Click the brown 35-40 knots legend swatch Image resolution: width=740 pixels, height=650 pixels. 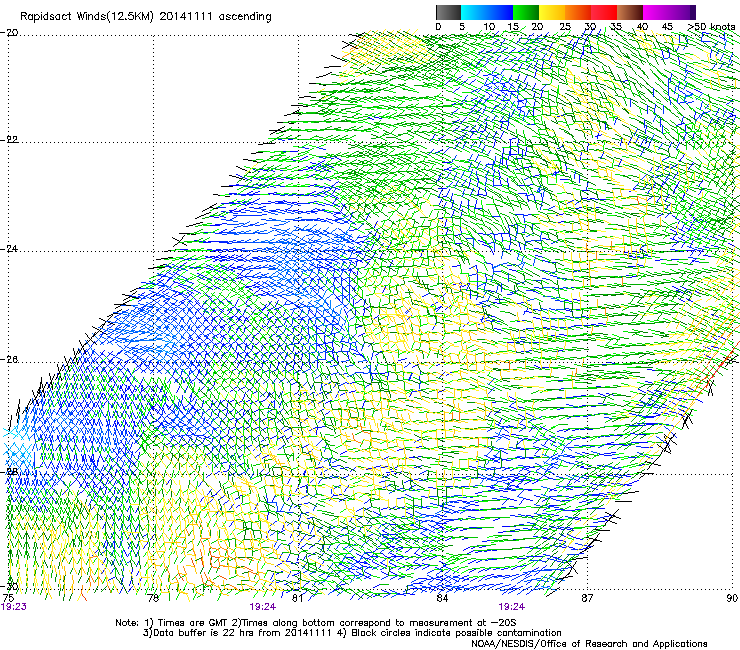click(x=630, y=12)
